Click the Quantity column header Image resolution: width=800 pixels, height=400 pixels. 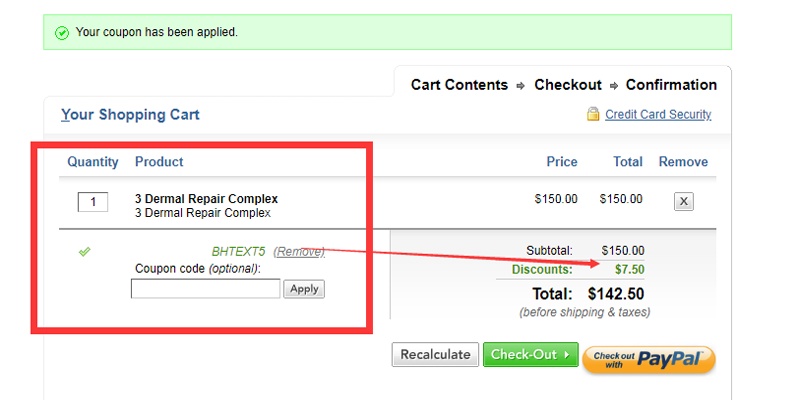(x=93, y=162)
